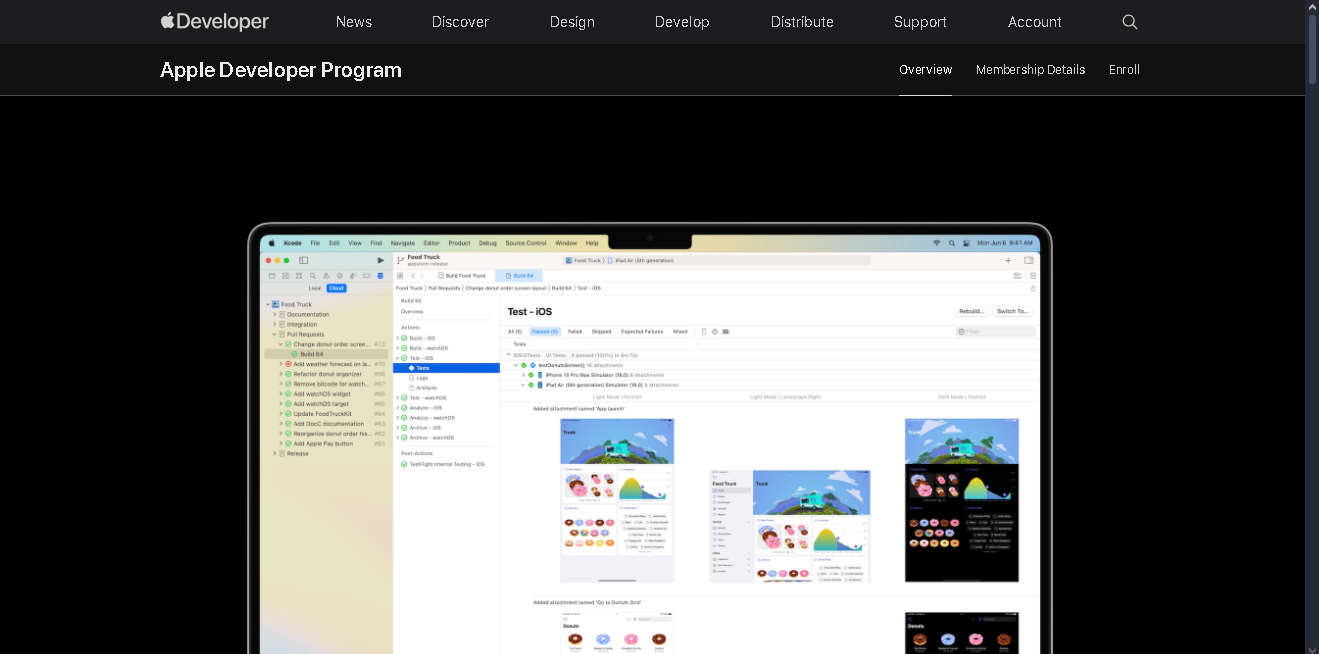Click the Apple Developer Program heading

pyautogui.click(x=281, y=70)
